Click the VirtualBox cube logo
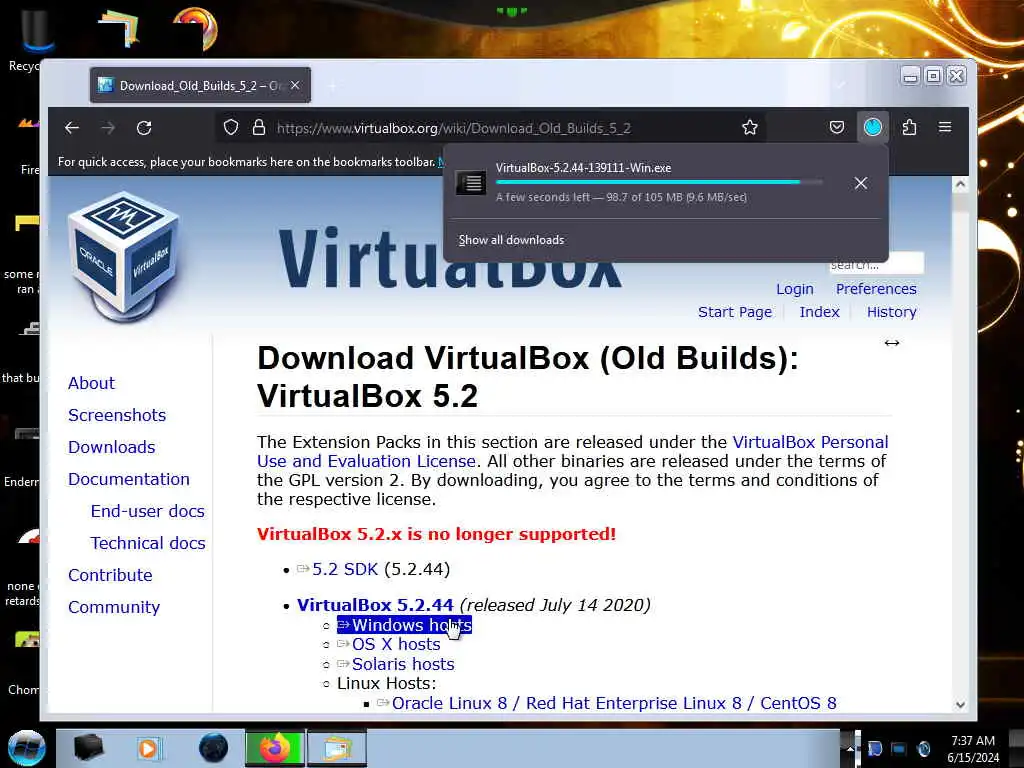 124,257
